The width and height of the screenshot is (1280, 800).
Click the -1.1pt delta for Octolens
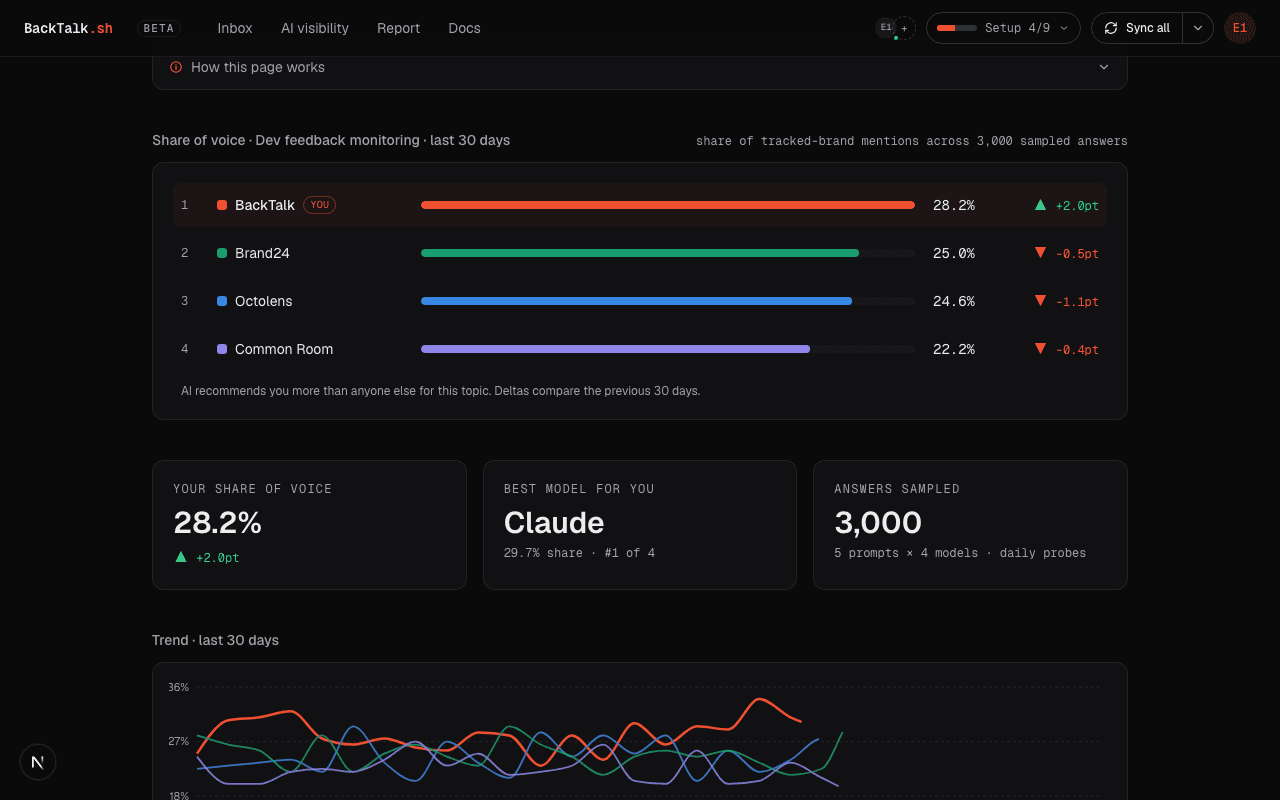point(1077,302)
